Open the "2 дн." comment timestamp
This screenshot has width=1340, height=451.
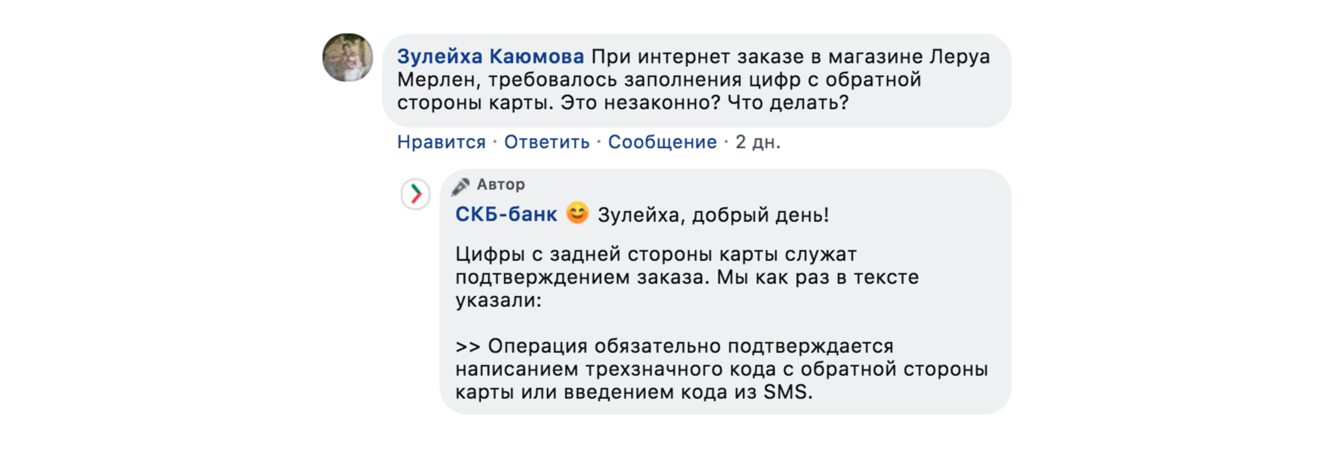coord(758,142)
